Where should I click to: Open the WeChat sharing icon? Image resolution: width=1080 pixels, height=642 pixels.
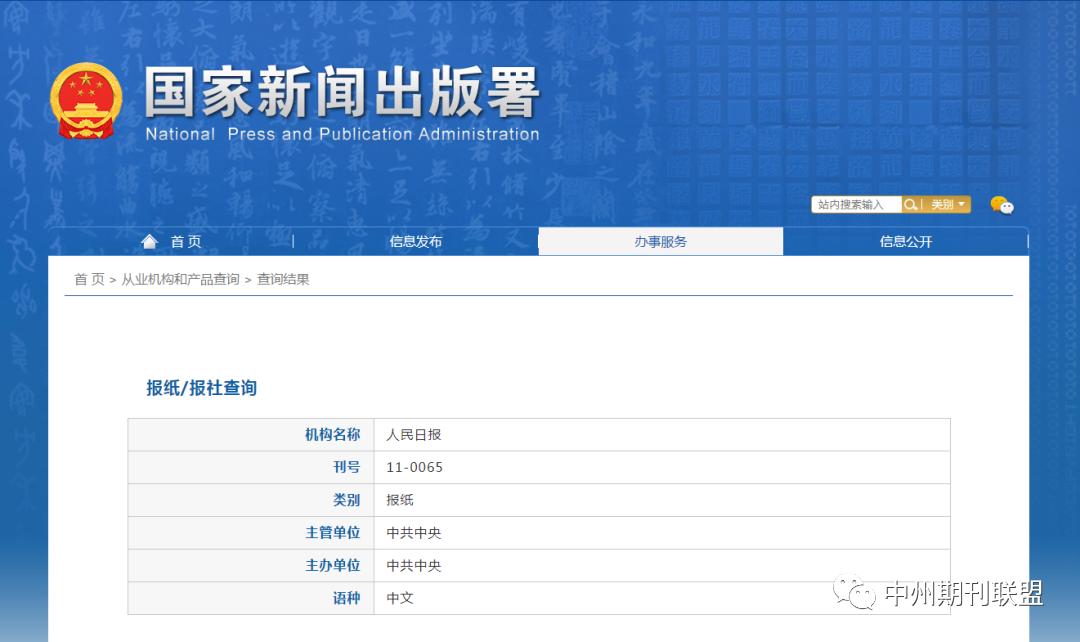[1001, 204]
